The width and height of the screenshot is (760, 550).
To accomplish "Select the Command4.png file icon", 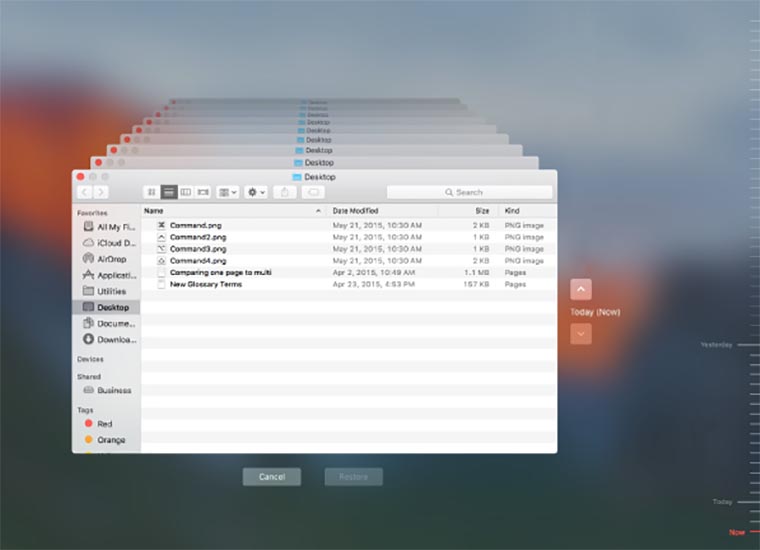I will tap(161, 261).
